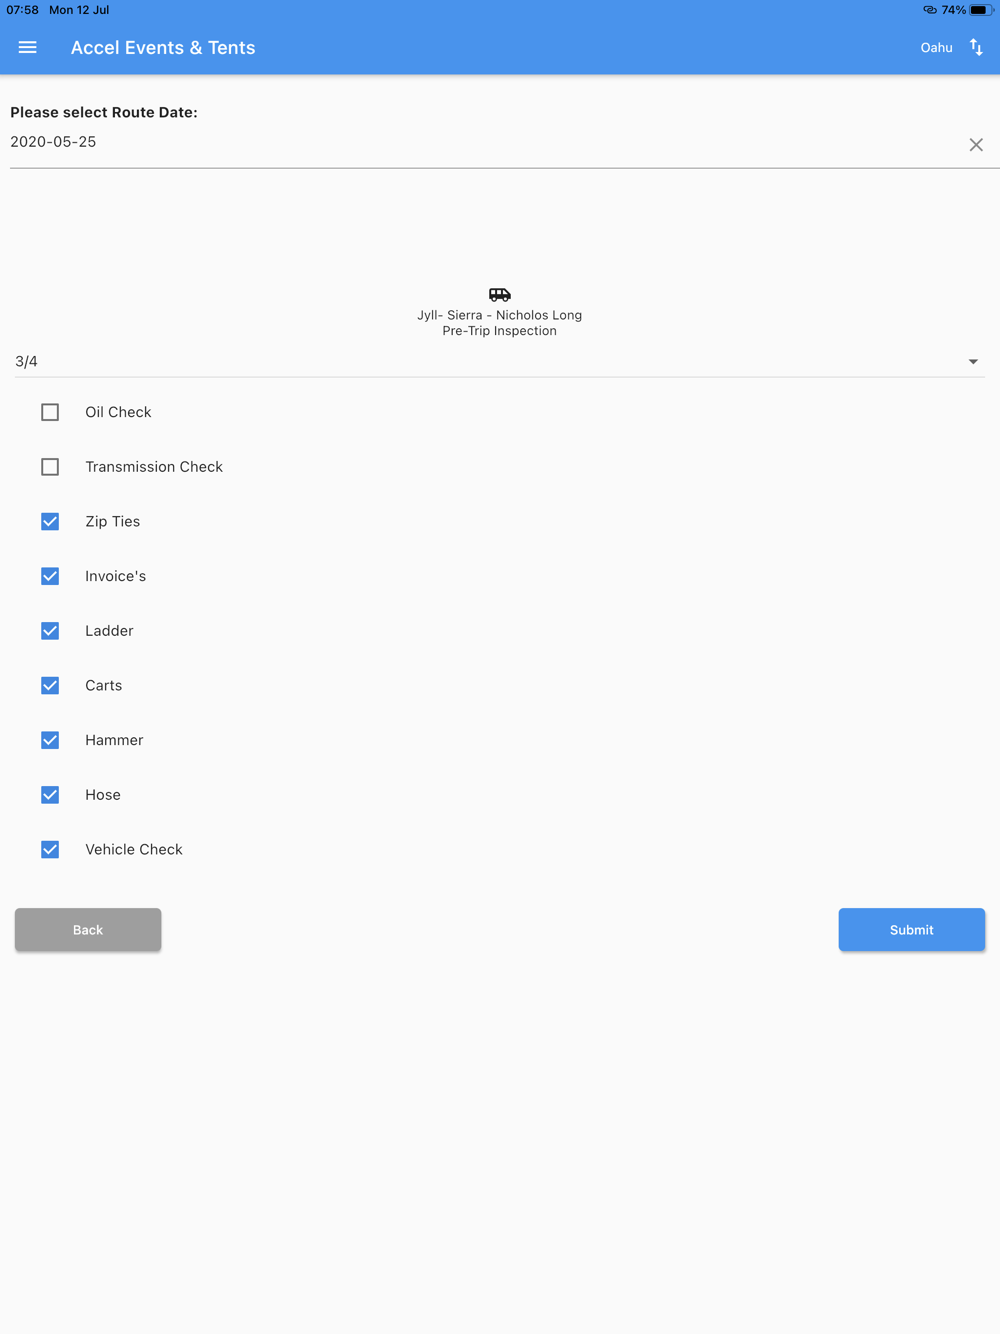Tap the battery icon in status bar
This screenshot has width=1000, height=1334.
click(x=980, y=10)
